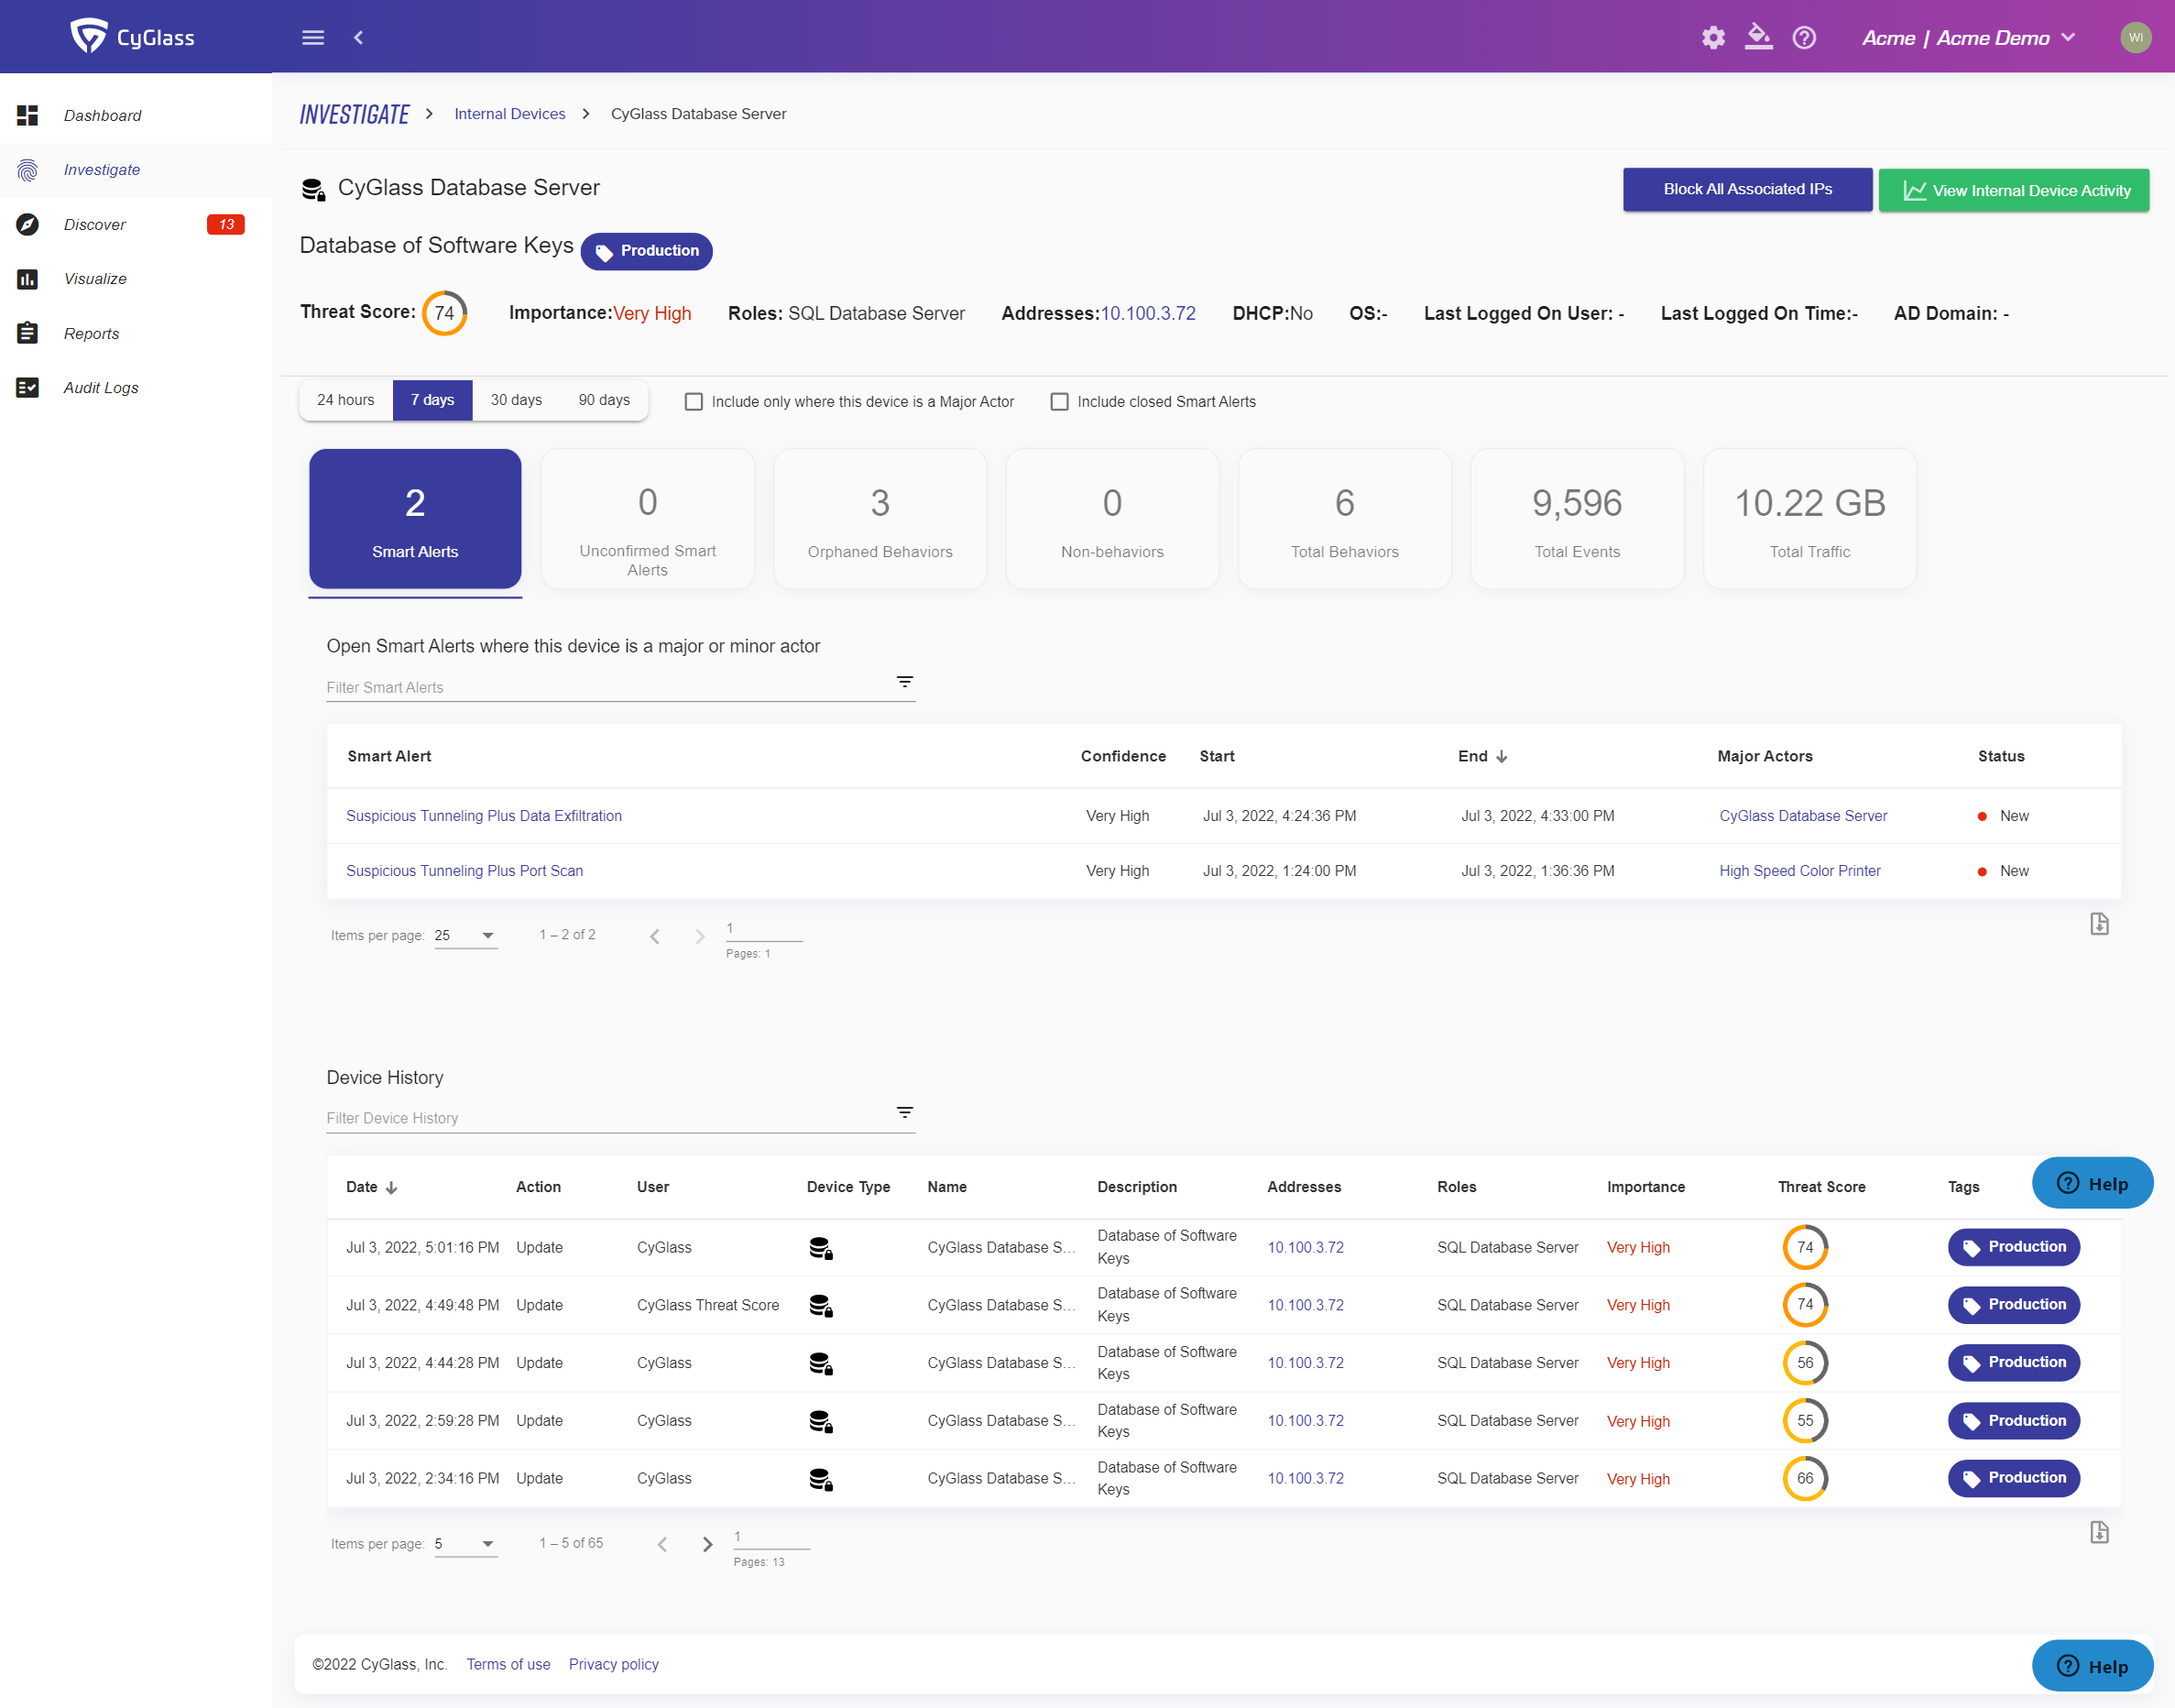Go to previous page of Device History
2175x1708 pixels.
tap(662, 1544)
